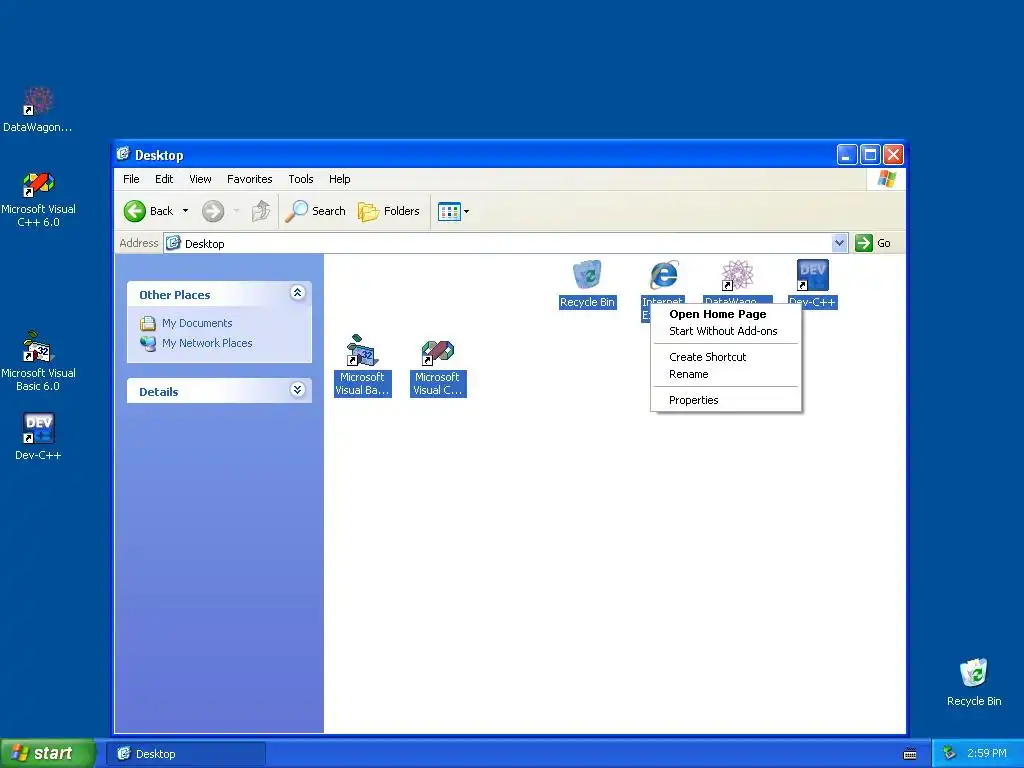The height and width of the screenshot is (768, 1024).
Task: Click the system tray icon beside the clock
Action: pyautogui.click(x=950, y=754)
